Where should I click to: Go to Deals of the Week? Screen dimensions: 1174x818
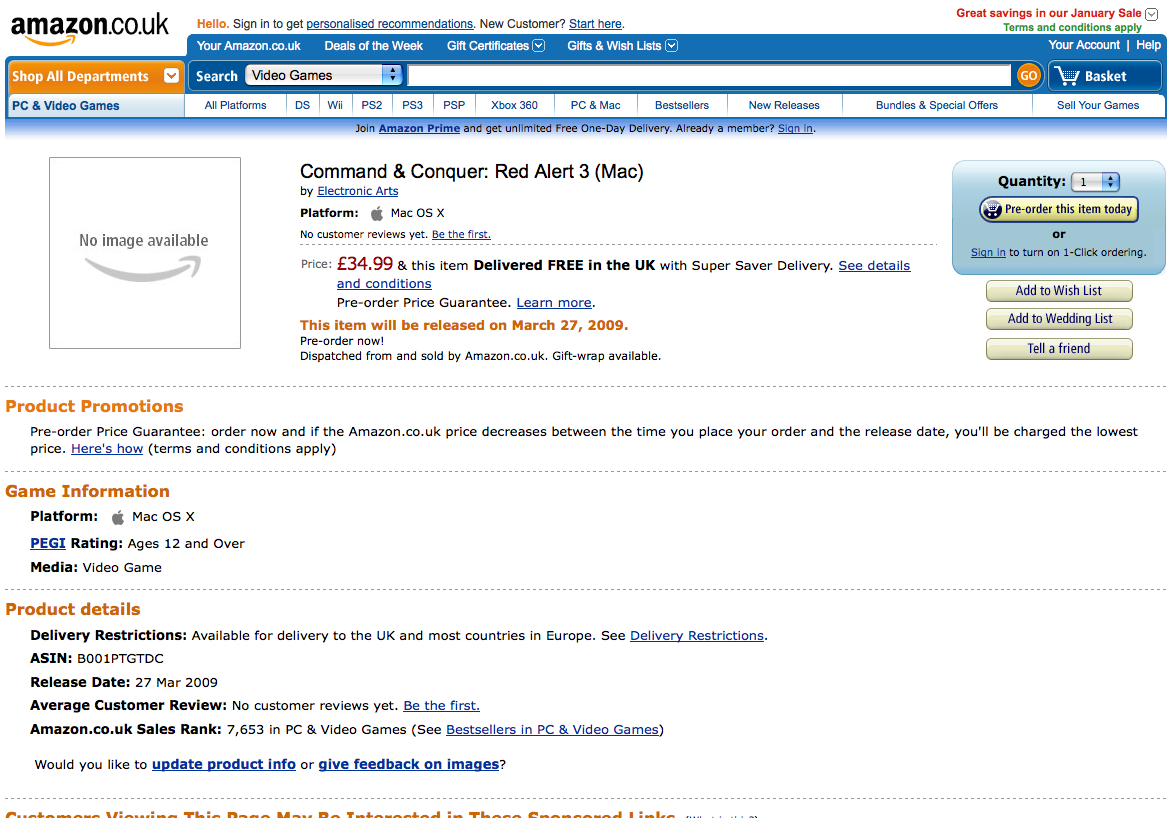[374, 46]
